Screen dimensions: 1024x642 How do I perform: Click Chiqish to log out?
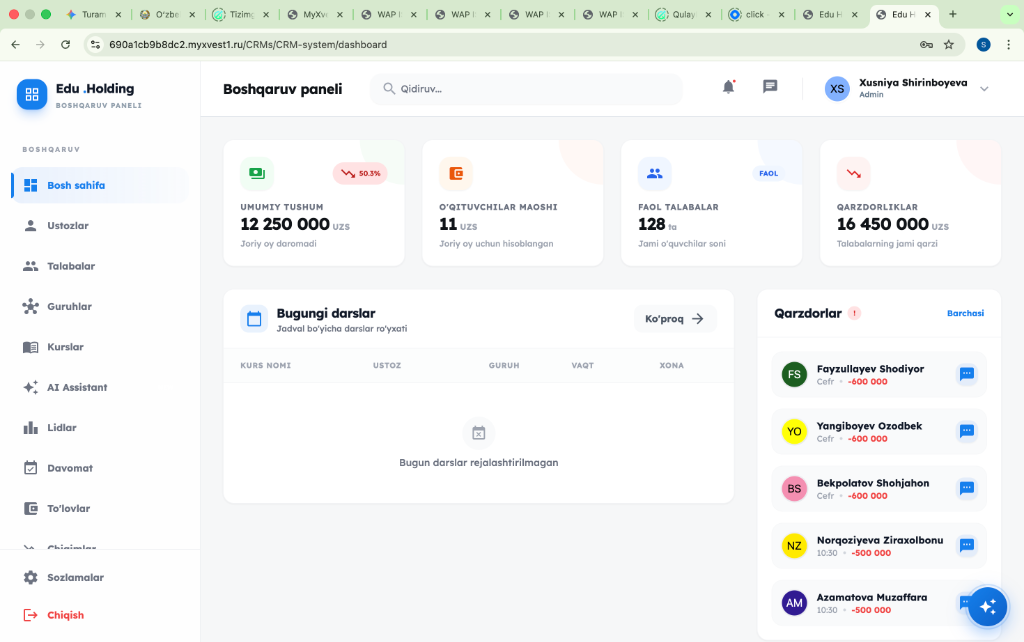click(x=100, y=615)
